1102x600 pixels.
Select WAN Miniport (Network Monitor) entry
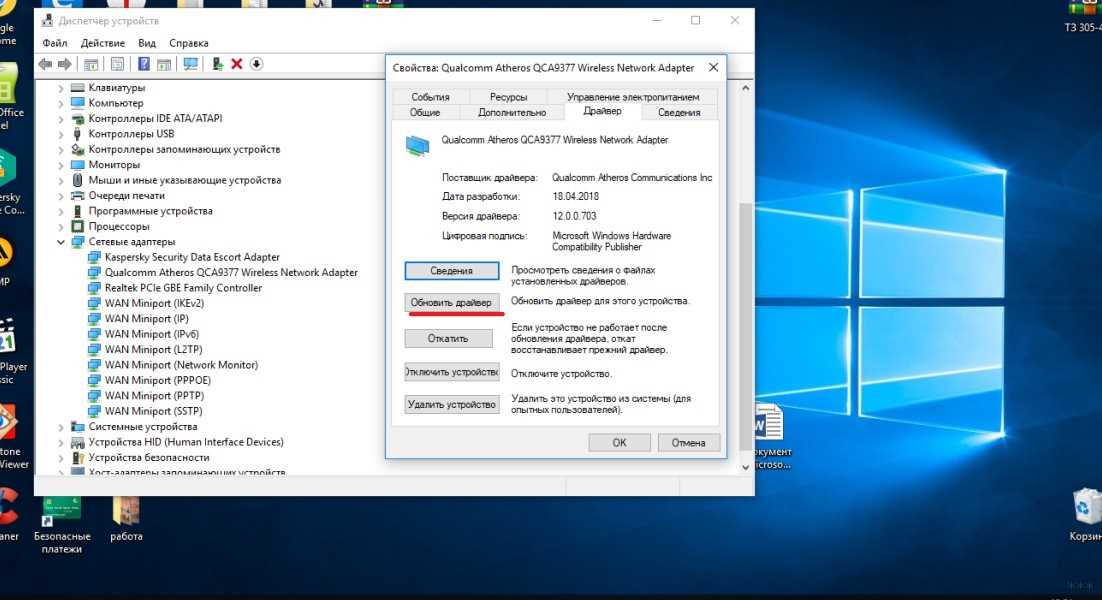click(181, 365)
